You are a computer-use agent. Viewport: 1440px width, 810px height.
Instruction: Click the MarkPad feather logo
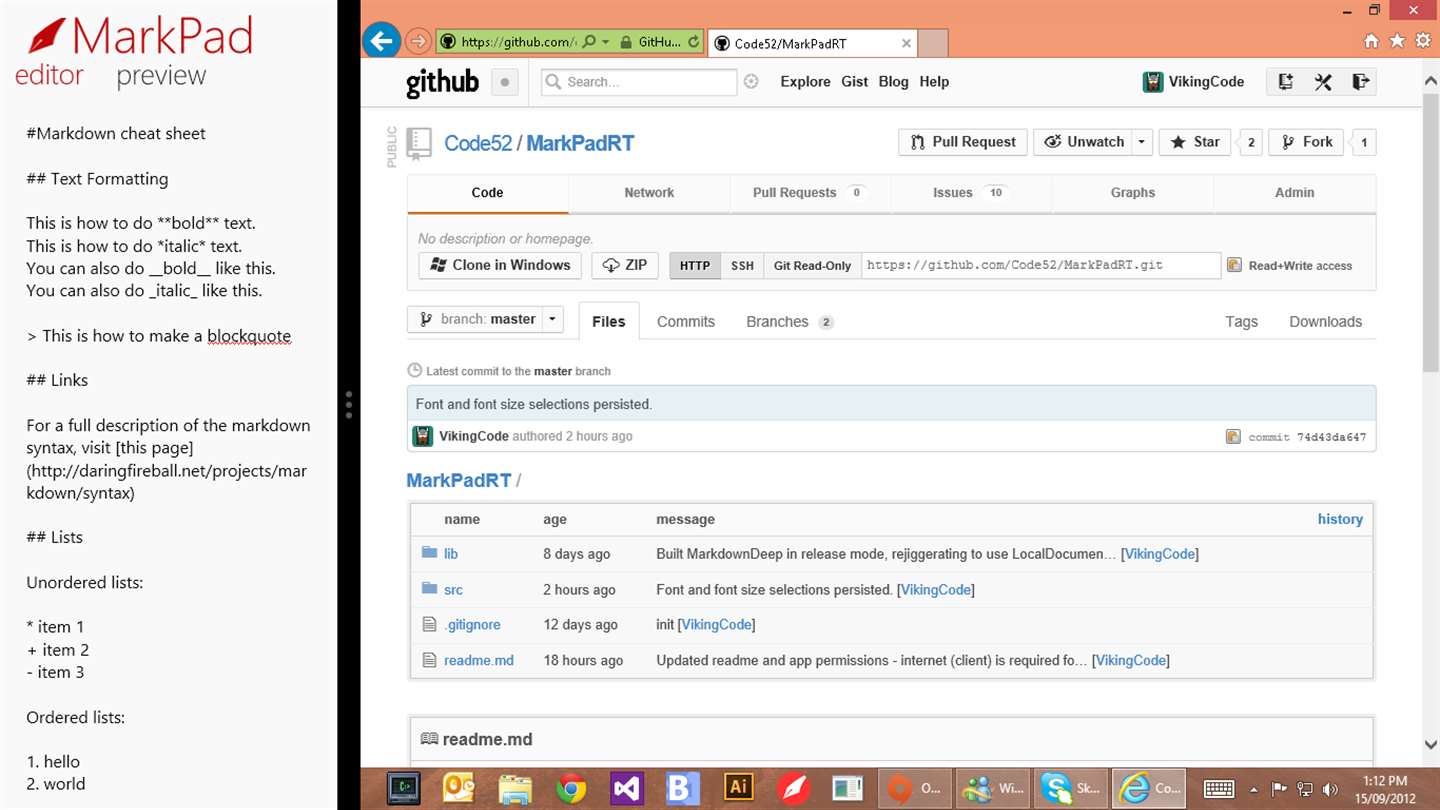[x=46, y=37]
